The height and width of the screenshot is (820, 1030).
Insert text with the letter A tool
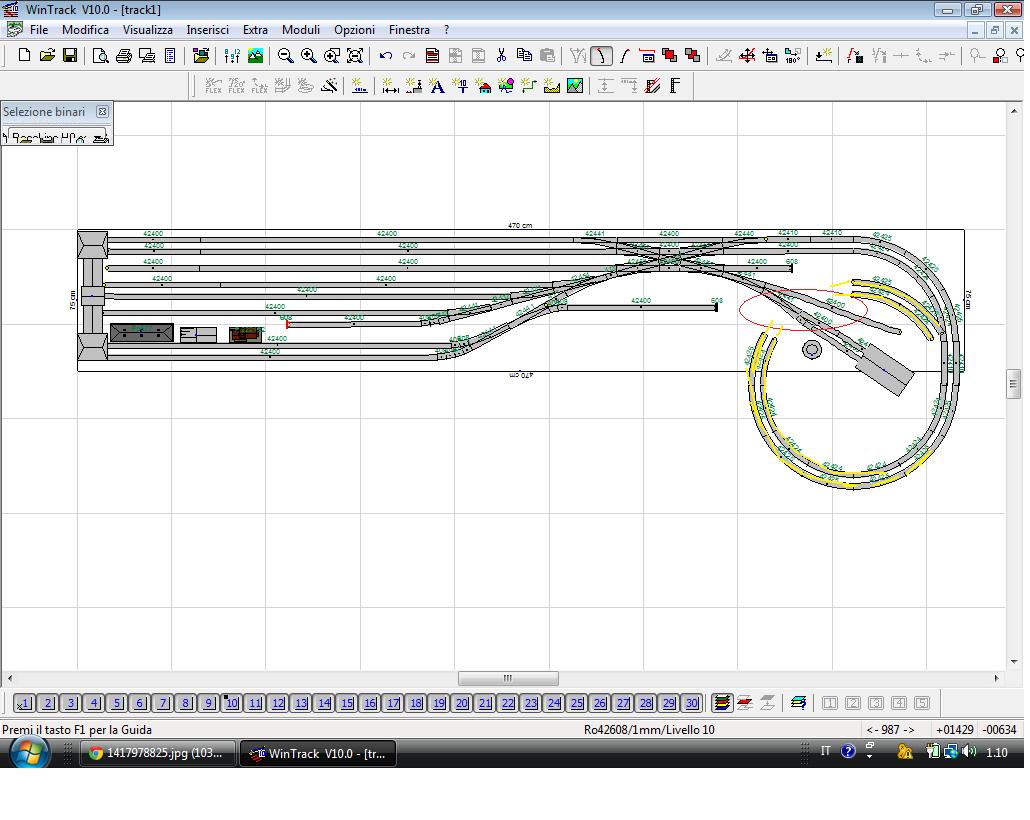tap(437, 86)
